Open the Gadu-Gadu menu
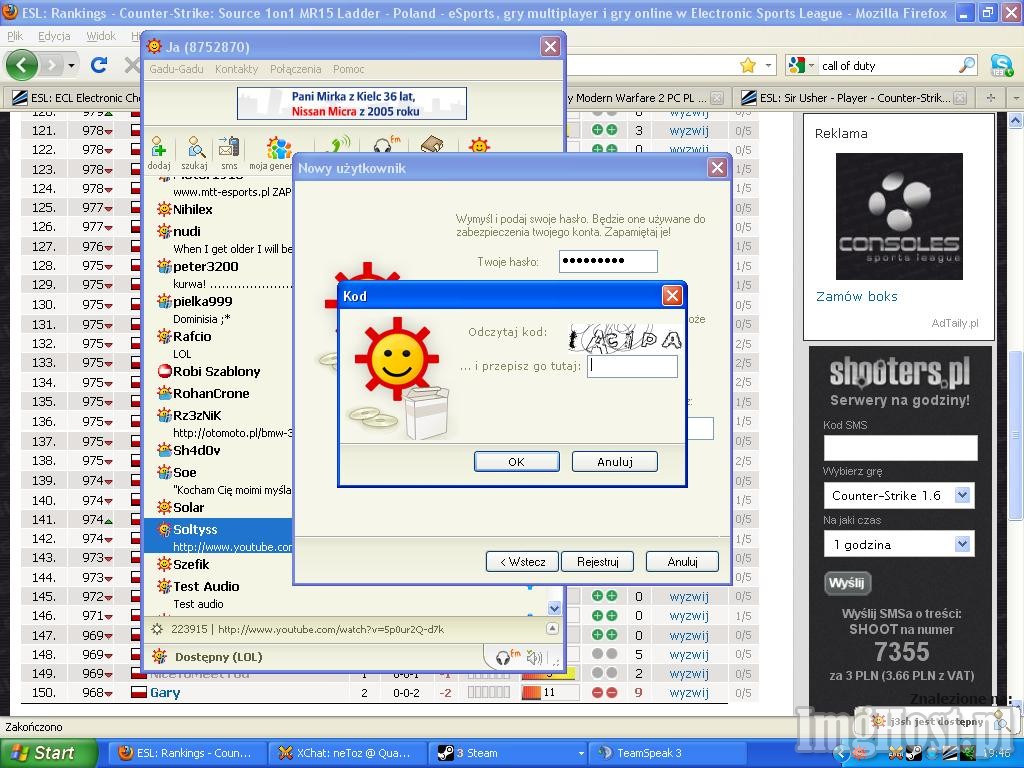 (x=176, y=69)
